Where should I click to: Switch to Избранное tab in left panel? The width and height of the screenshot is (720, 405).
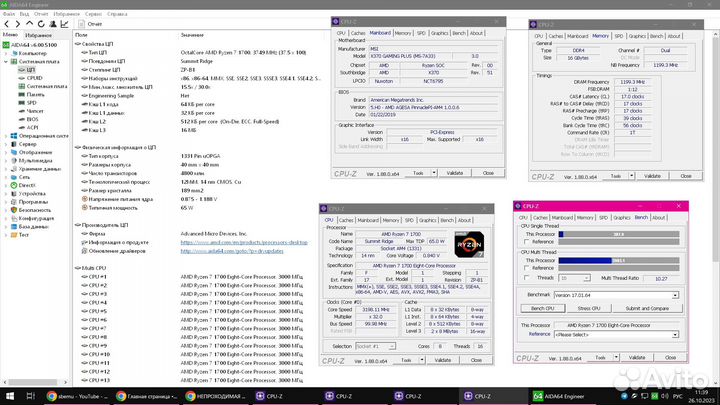tap(38, 35)
